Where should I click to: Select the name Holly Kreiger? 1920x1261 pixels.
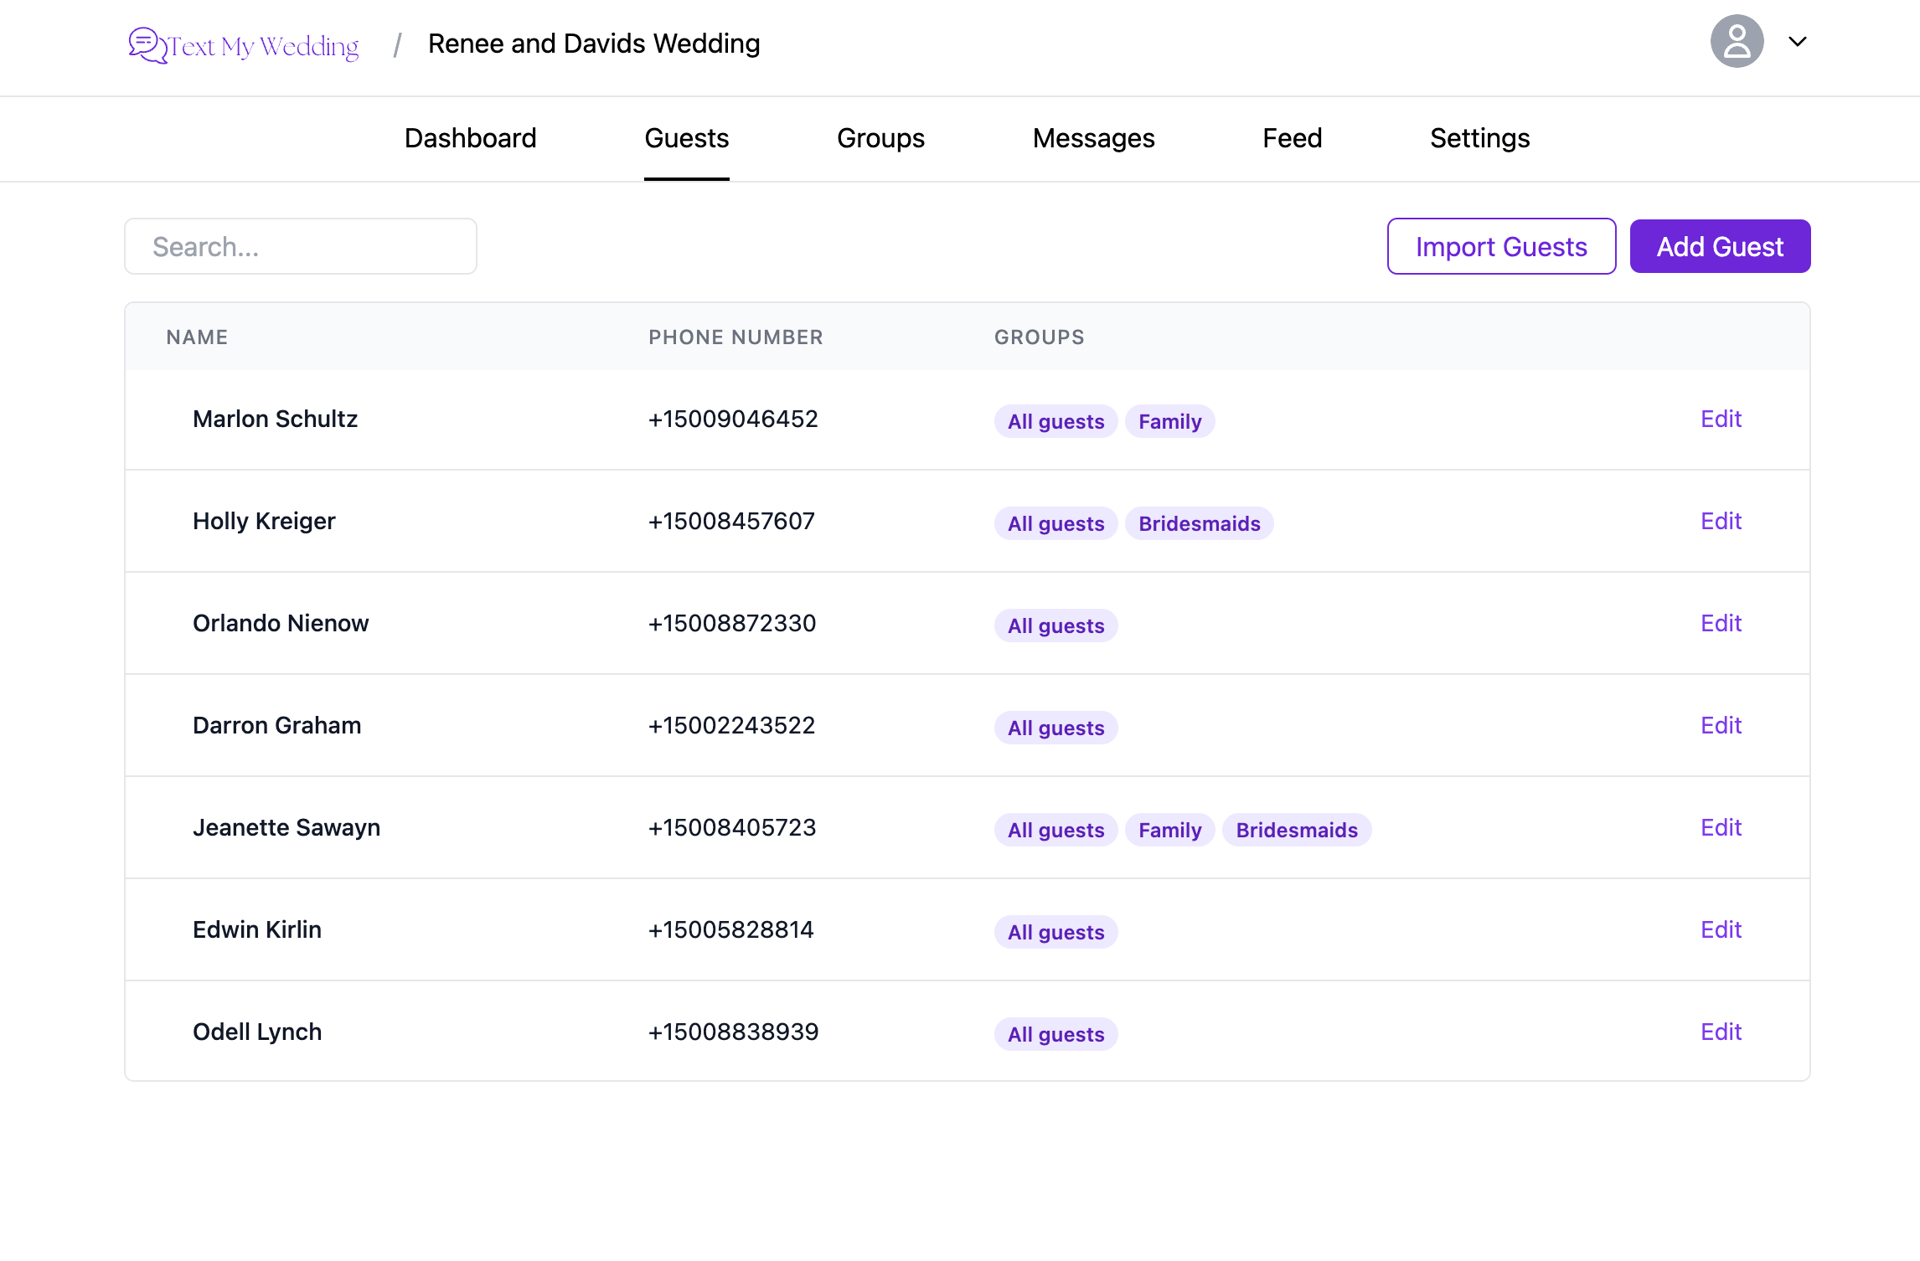pyautogui.click(x=264, y=521)
